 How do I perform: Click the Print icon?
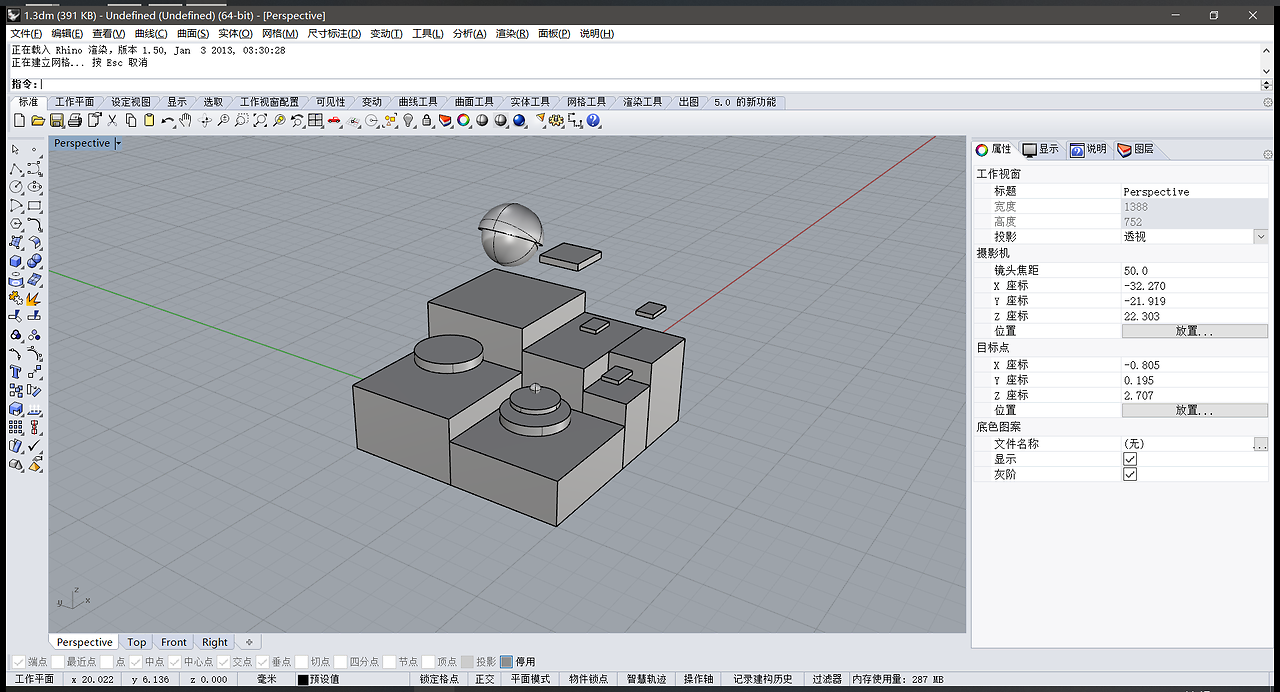coord(75,120)
